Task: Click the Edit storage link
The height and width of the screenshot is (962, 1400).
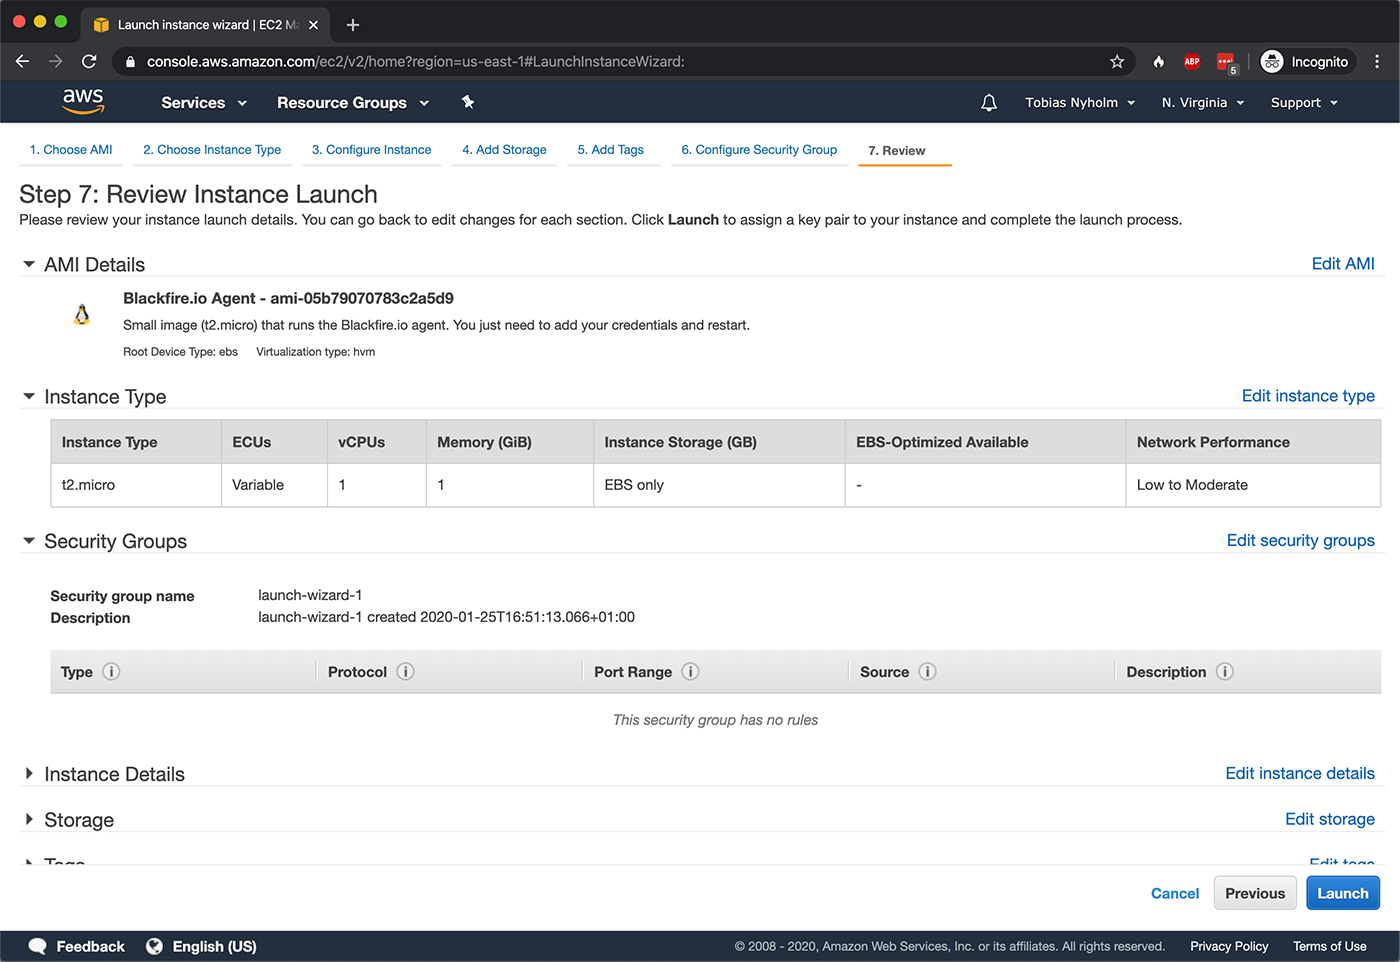Action: click(1330, 819)
